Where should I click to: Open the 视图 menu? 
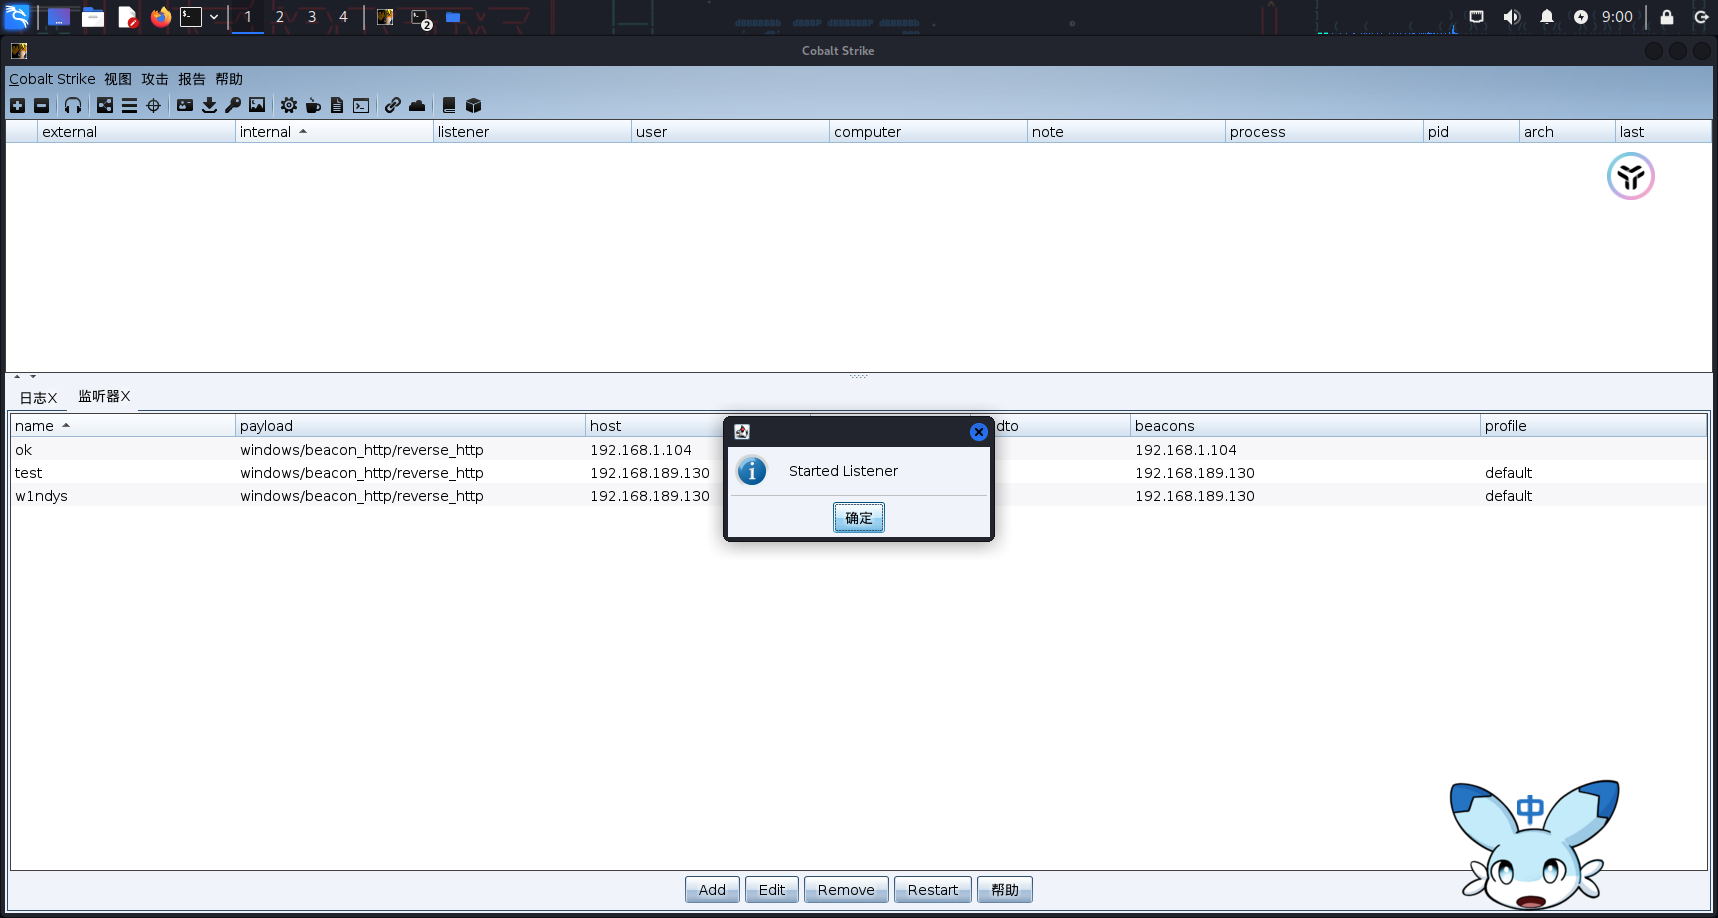[x=118, y=79]
